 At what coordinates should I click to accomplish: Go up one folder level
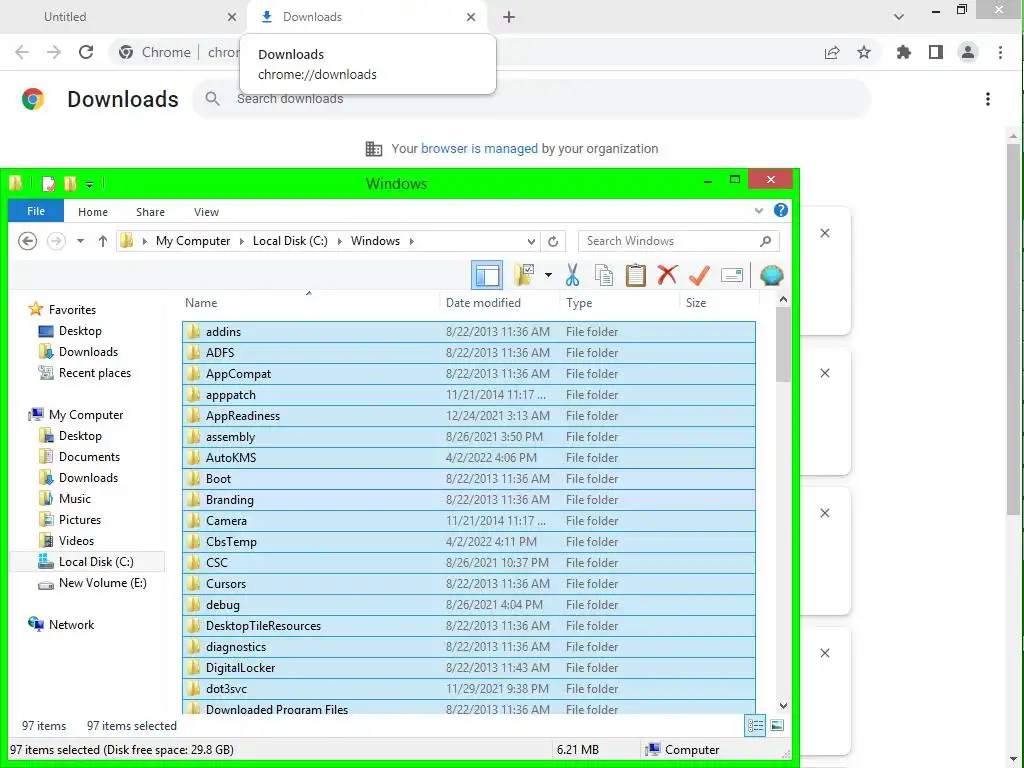tap(103, 241)
